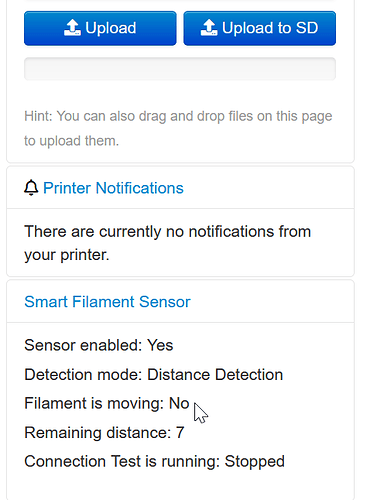Screen dimensions: 366x500
Task: Click the Filament is moving: No status
Action: (107, 403)
